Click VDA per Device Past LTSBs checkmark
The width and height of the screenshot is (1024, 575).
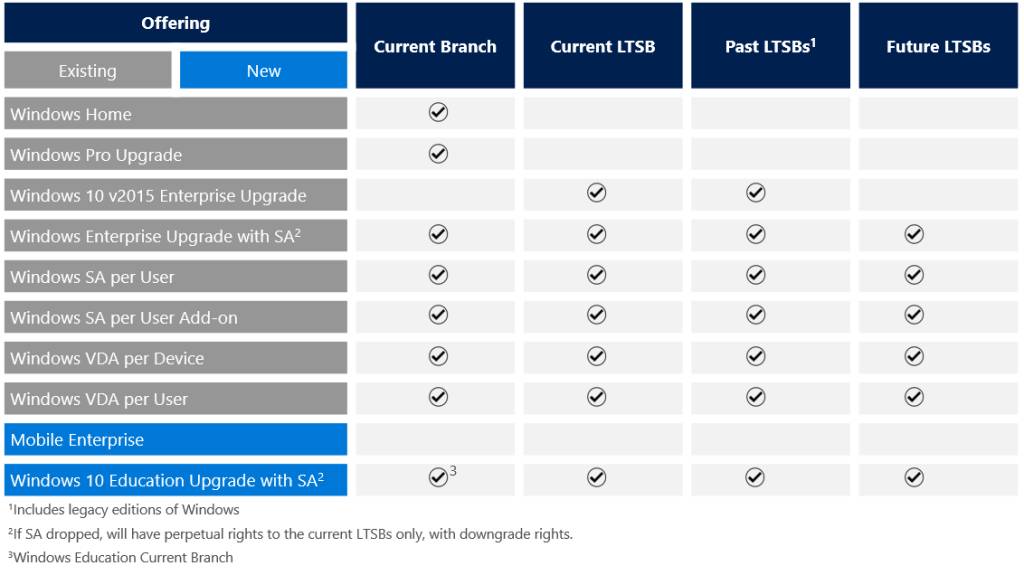click(756, 356)
